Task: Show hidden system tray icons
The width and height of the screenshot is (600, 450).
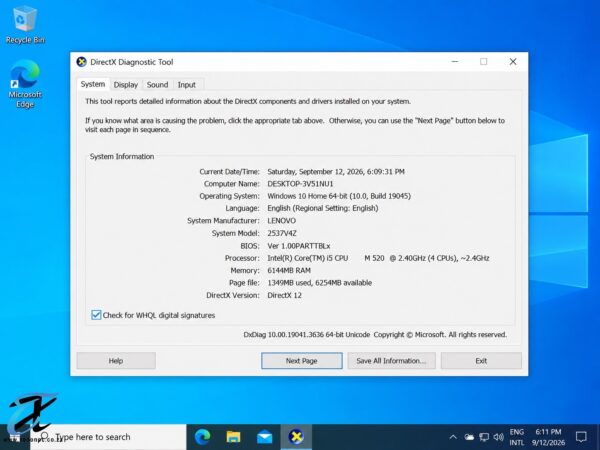Action: click(x=453, y=437)
